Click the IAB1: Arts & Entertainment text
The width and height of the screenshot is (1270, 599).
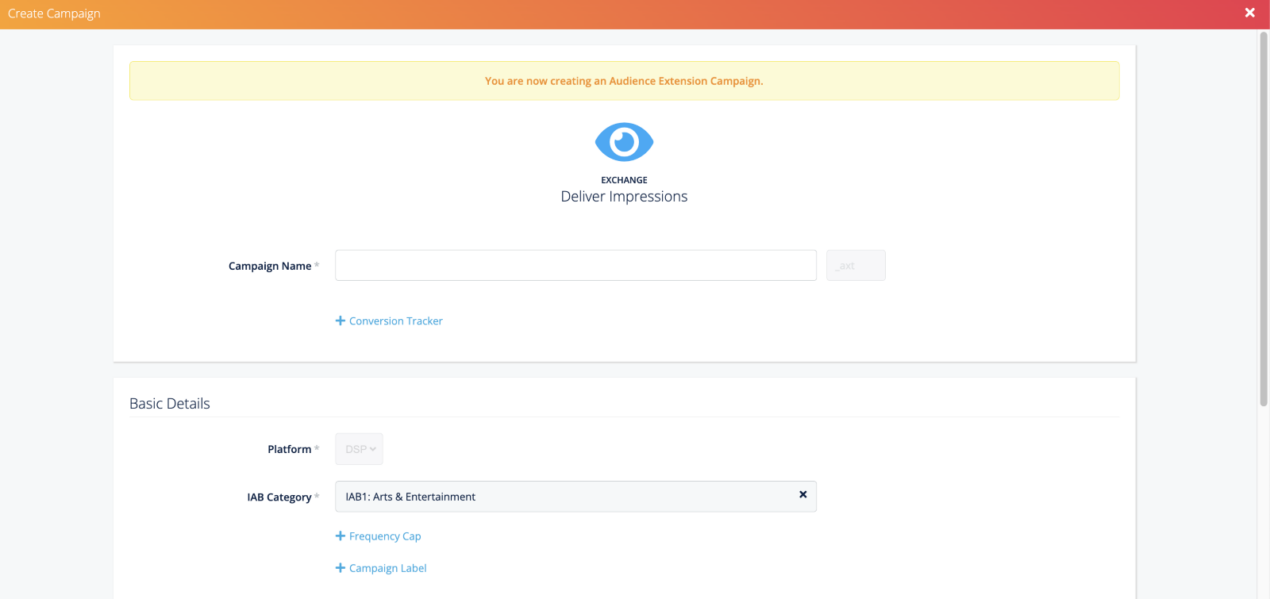[411, 495]
